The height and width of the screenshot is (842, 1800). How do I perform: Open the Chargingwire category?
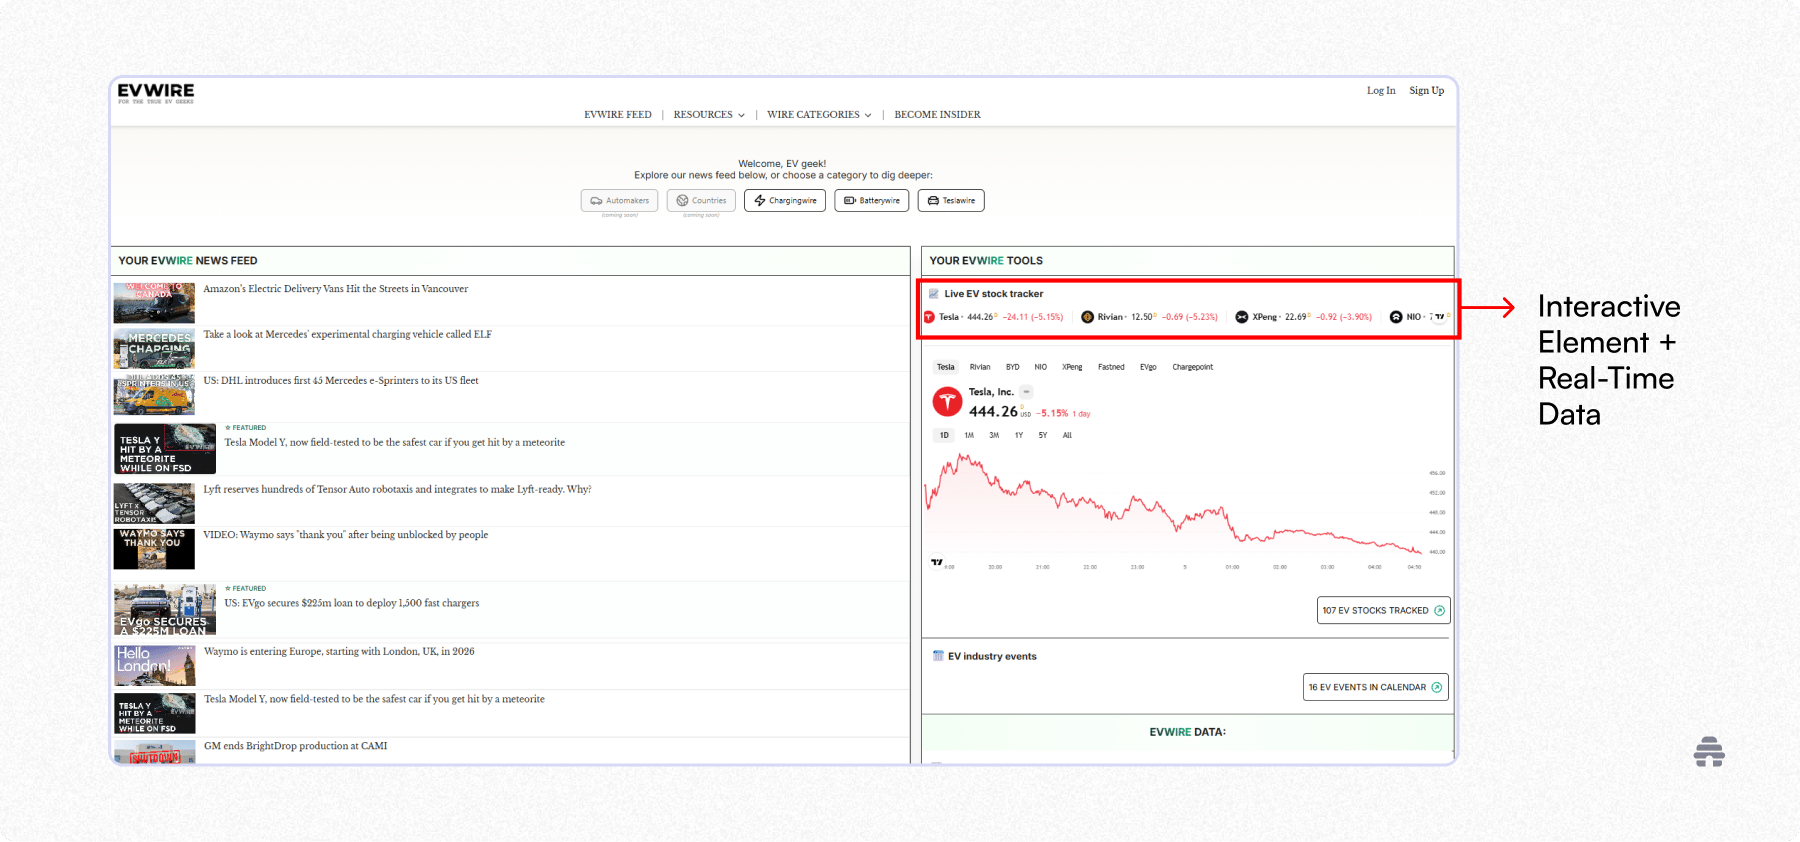(785, 201)
